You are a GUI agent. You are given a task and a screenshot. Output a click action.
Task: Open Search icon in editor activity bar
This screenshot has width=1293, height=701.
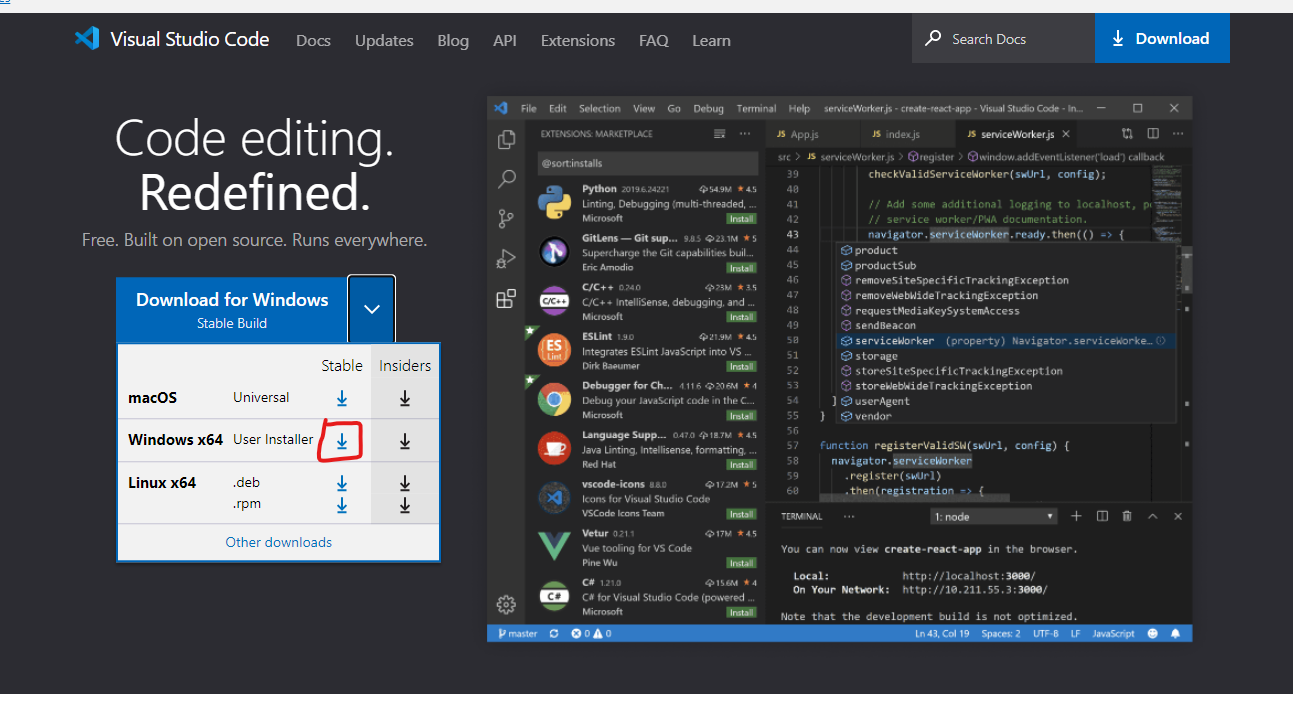[x=507, y=179]
